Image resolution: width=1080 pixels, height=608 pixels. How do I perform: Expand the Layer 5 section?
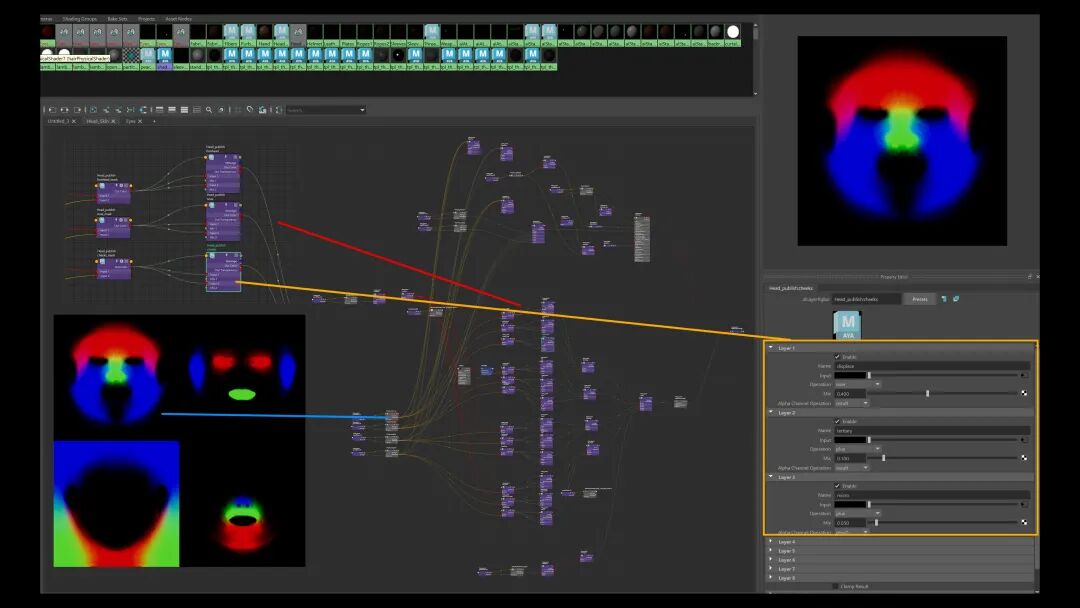[x=771, y=551]
